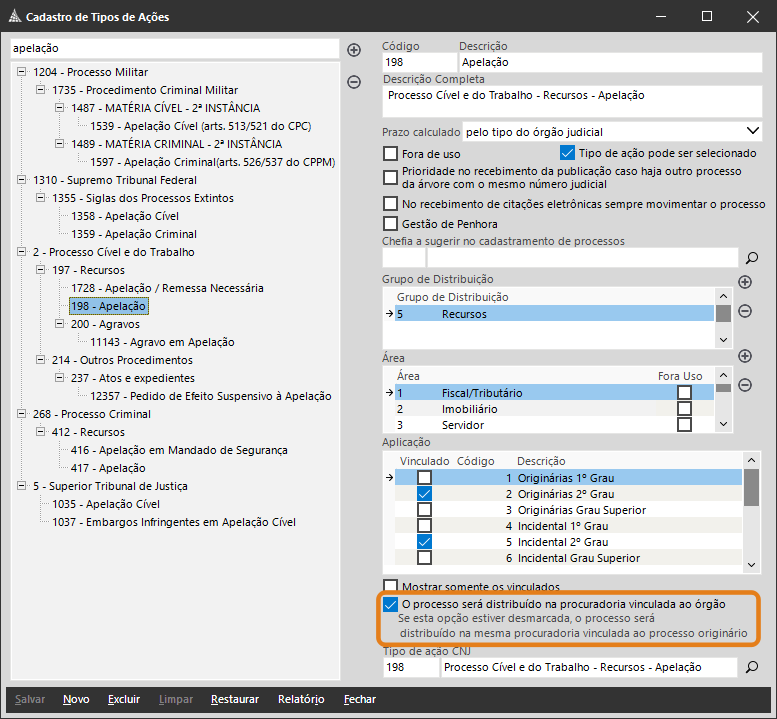Collapse the 1204 - Processo Militar node
This screenshot has height=719, width=777.
coord(22,73)
